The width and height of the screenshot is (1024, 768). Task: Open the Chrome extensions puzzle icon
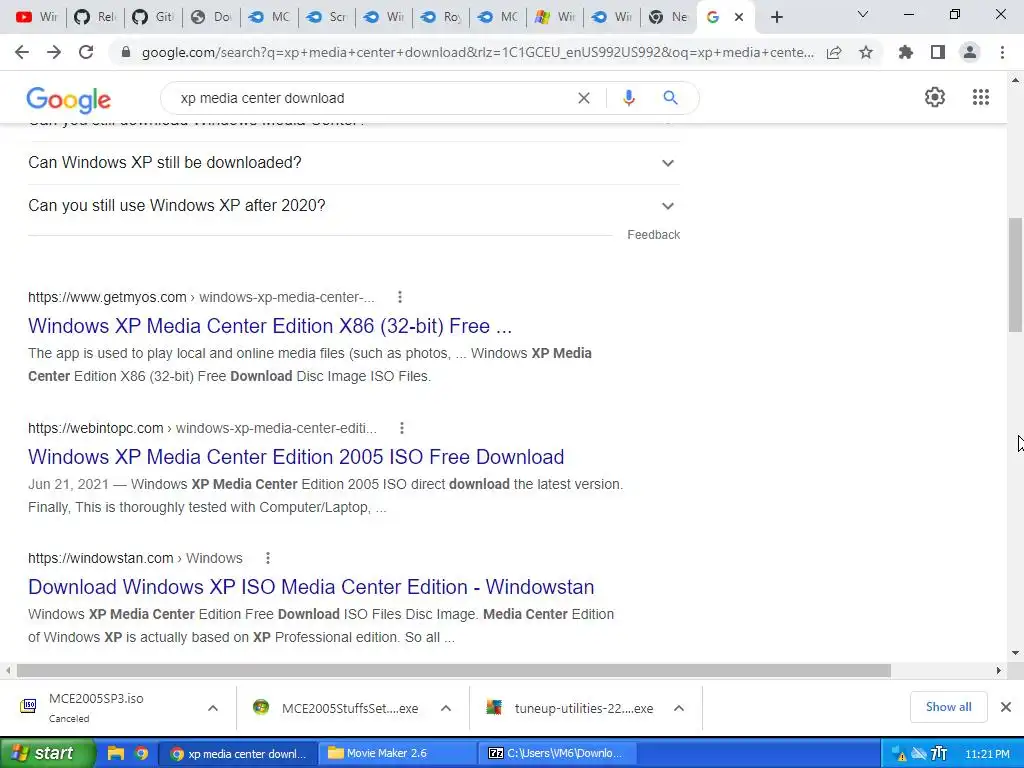[906, 52]
